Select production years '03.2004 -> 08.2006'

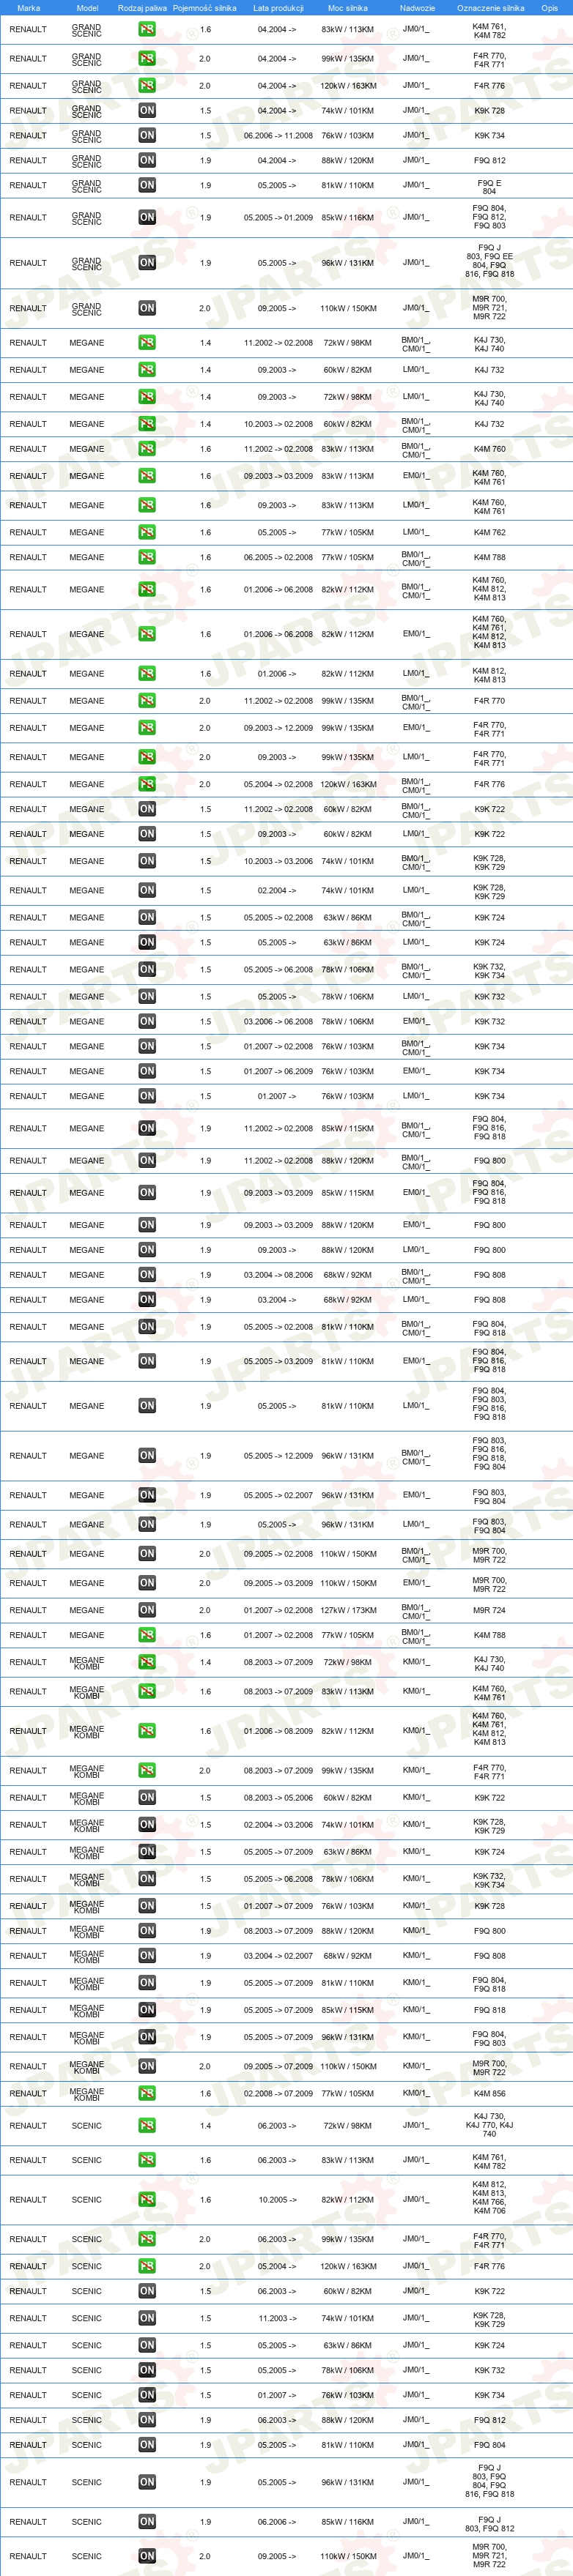coord(278,1275)
